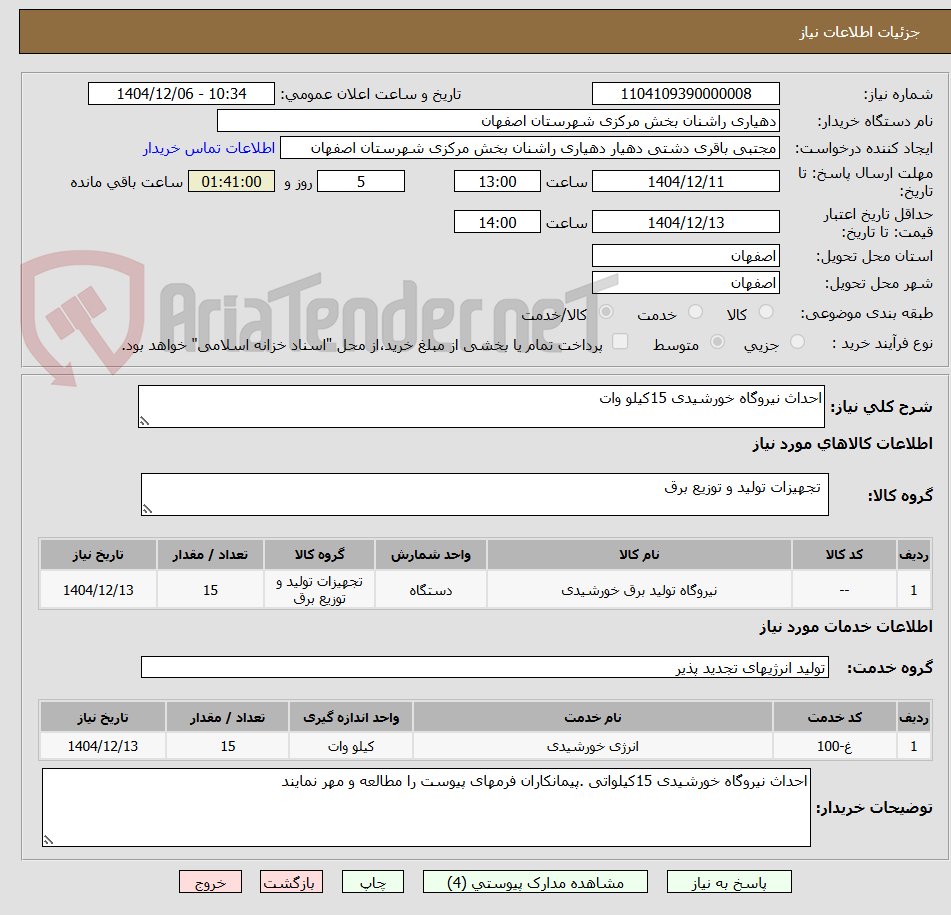
Task: Click the پاسخ به نیاز button
Action: point(728,882)
